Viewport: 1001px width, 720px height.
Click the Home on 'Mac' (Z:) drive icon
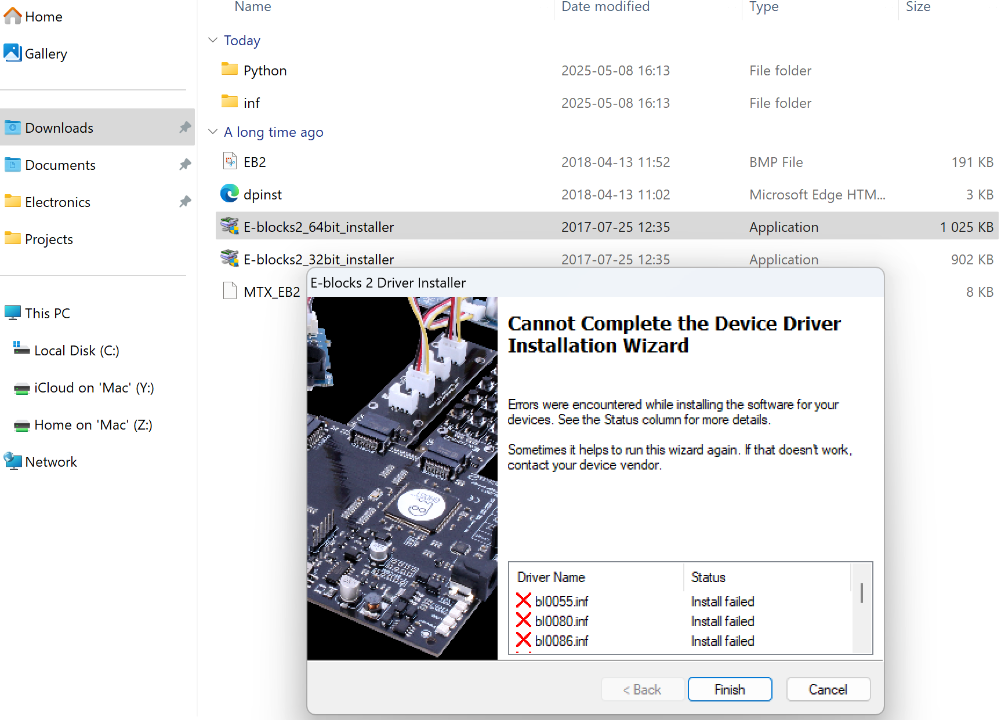[22, 426]
